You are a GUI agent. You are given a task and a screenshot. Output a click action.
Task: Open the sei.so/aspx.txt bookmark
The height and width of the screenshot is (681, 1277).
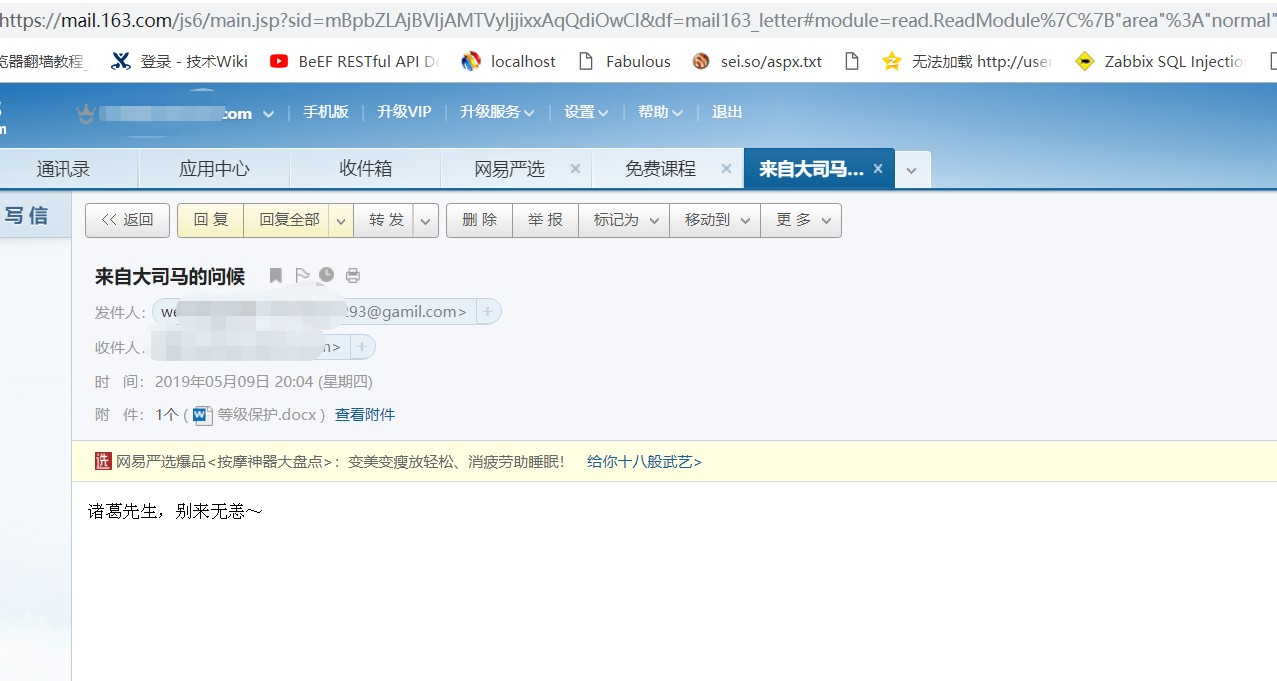[x=757, y=62]
